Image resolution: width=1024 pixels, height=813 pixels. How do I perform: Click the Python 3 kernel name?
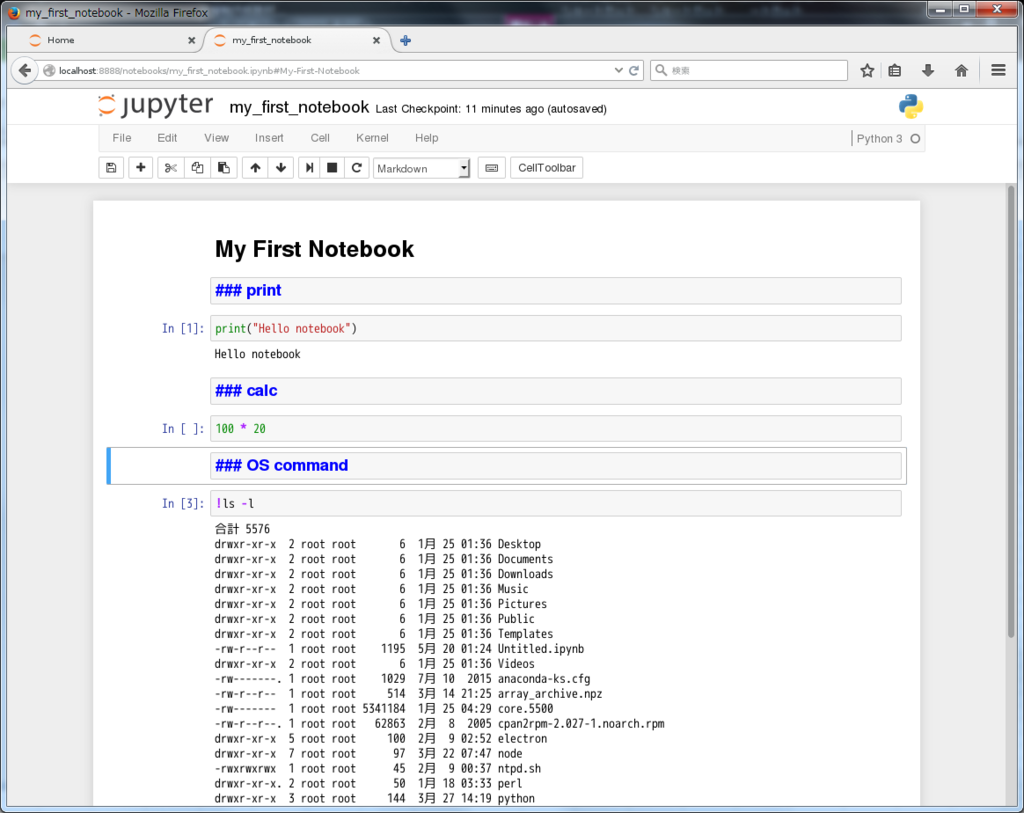tap(879, 138)
